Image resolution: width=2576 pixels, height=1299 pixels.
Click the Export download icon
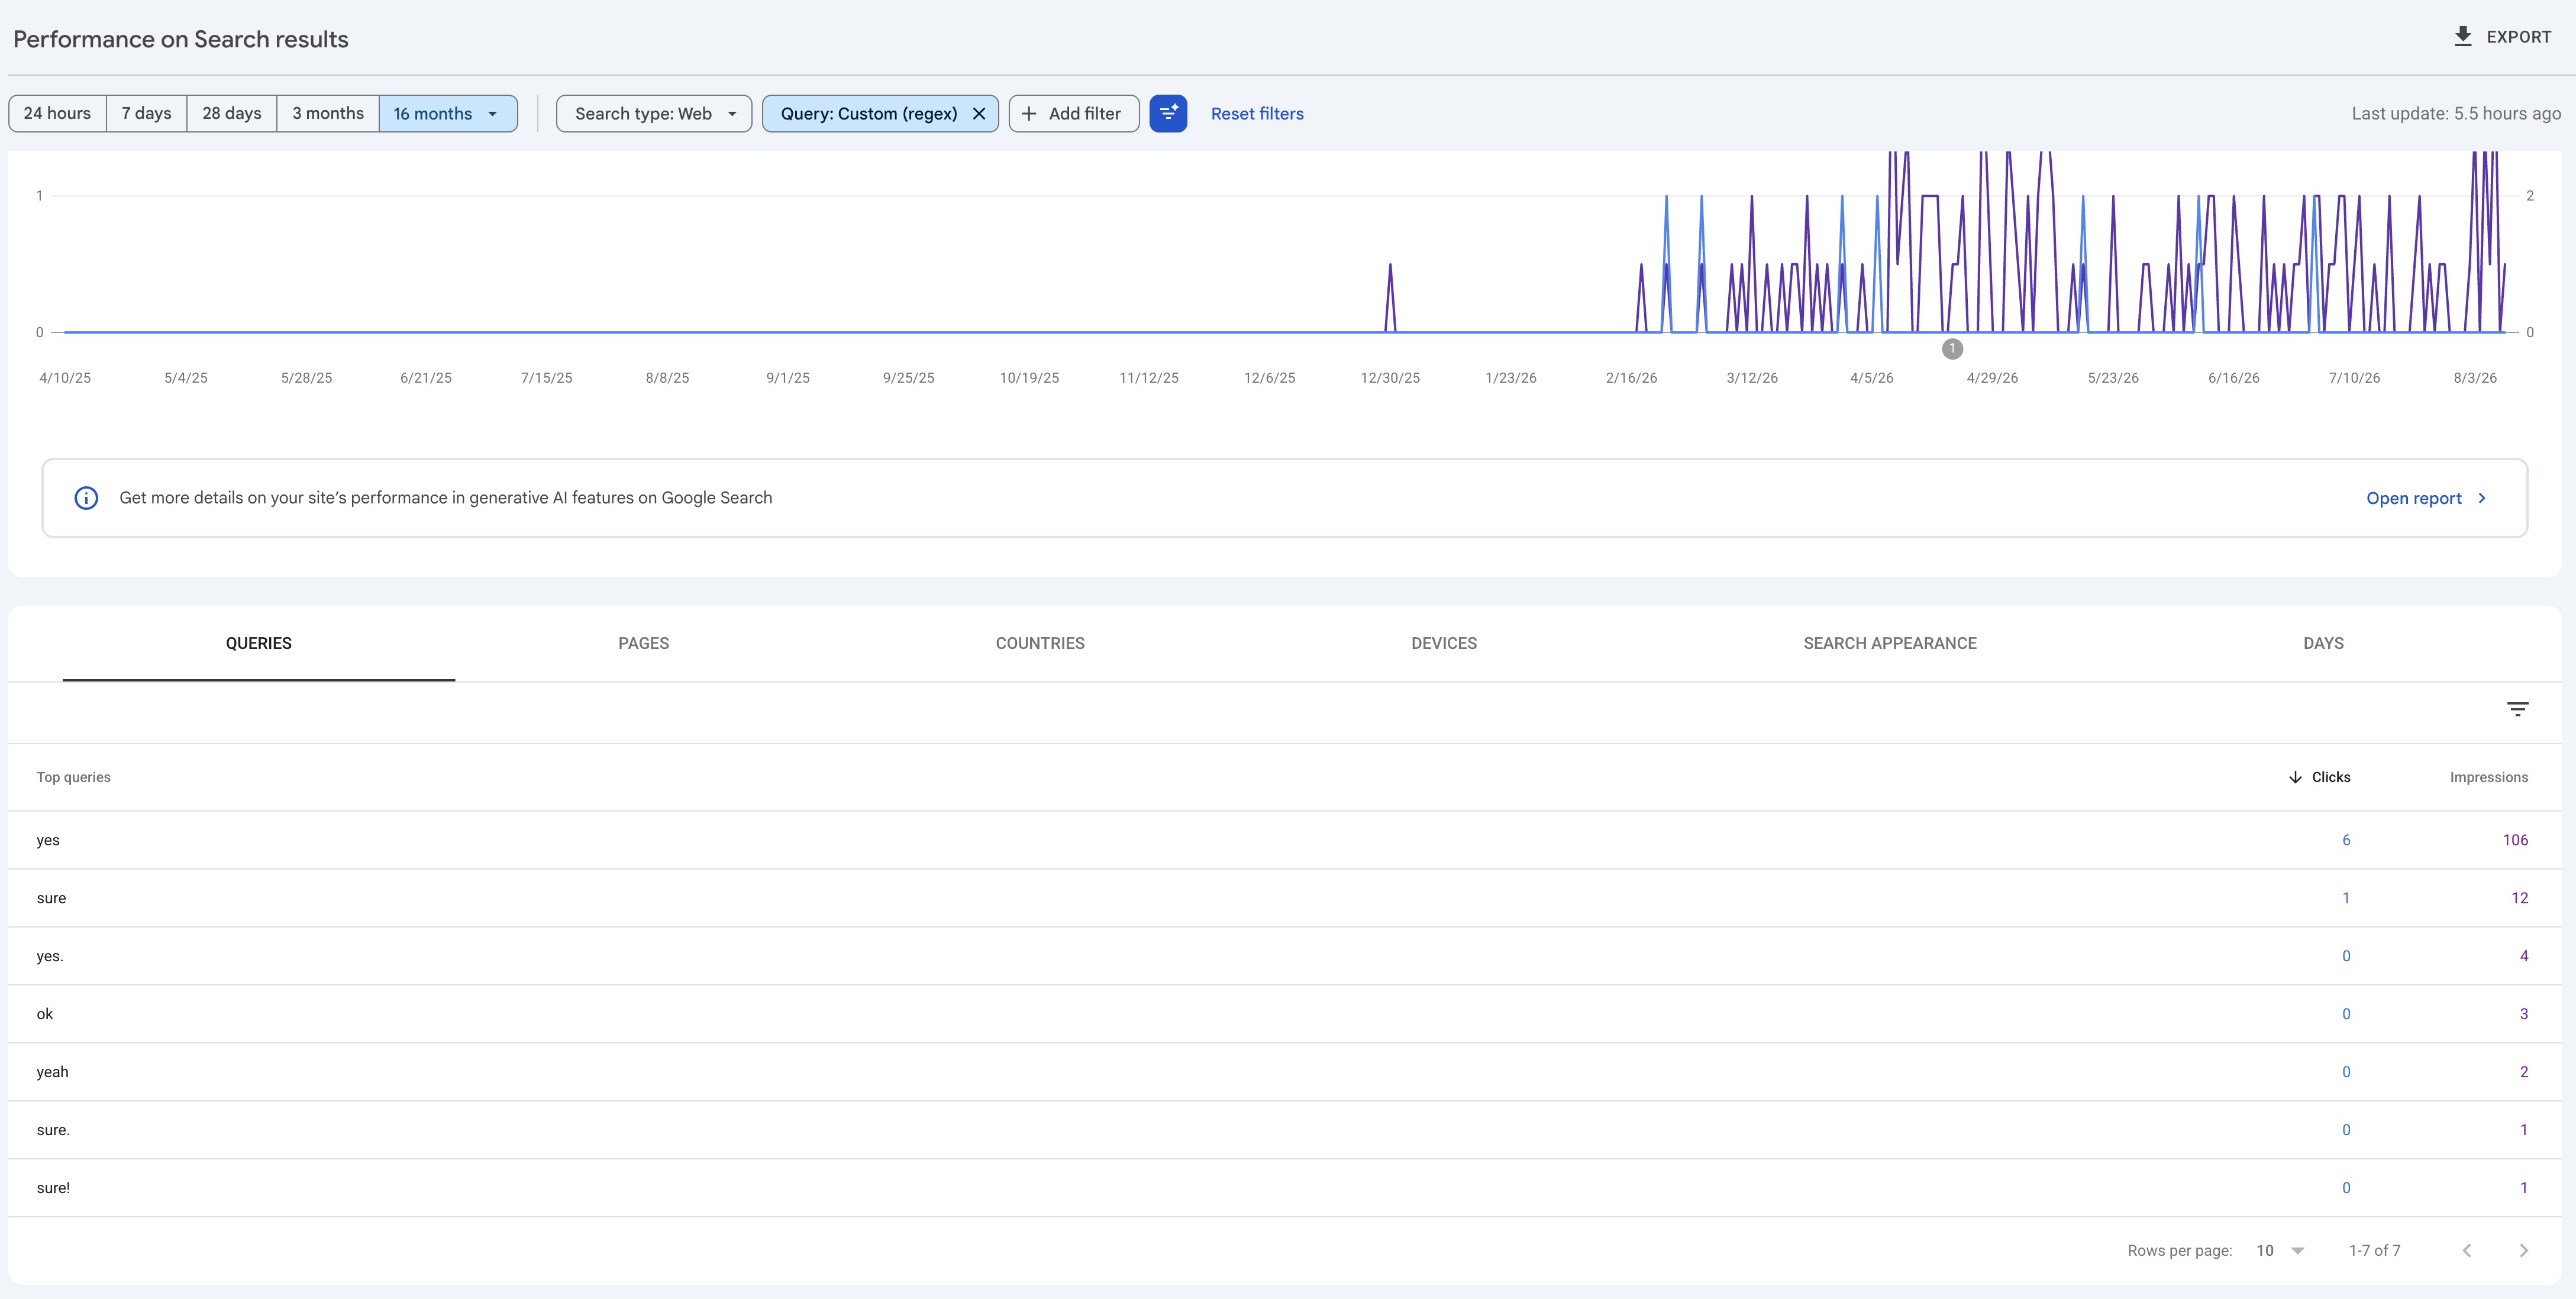pos(2463,37)
